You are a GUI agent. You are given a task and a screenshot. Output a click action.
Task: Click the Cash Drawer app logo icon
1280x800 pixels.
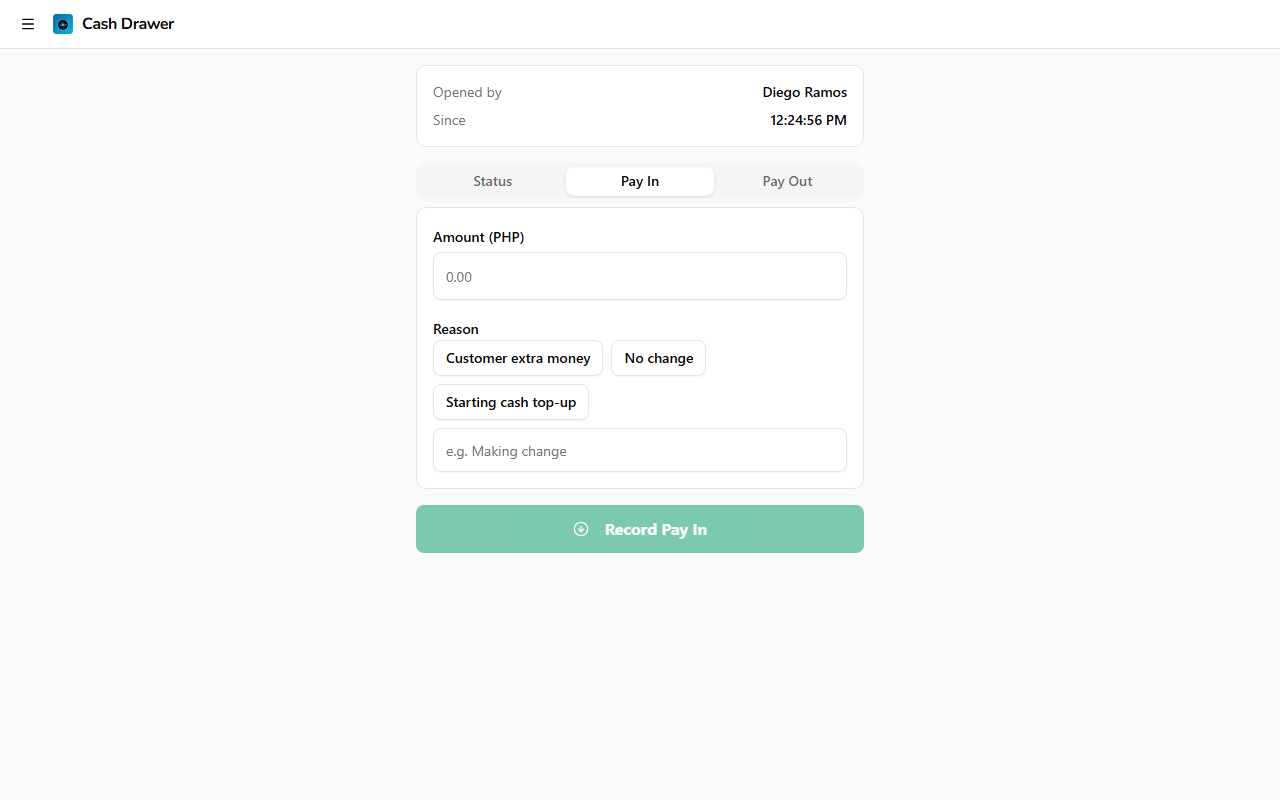pos(63,24)
